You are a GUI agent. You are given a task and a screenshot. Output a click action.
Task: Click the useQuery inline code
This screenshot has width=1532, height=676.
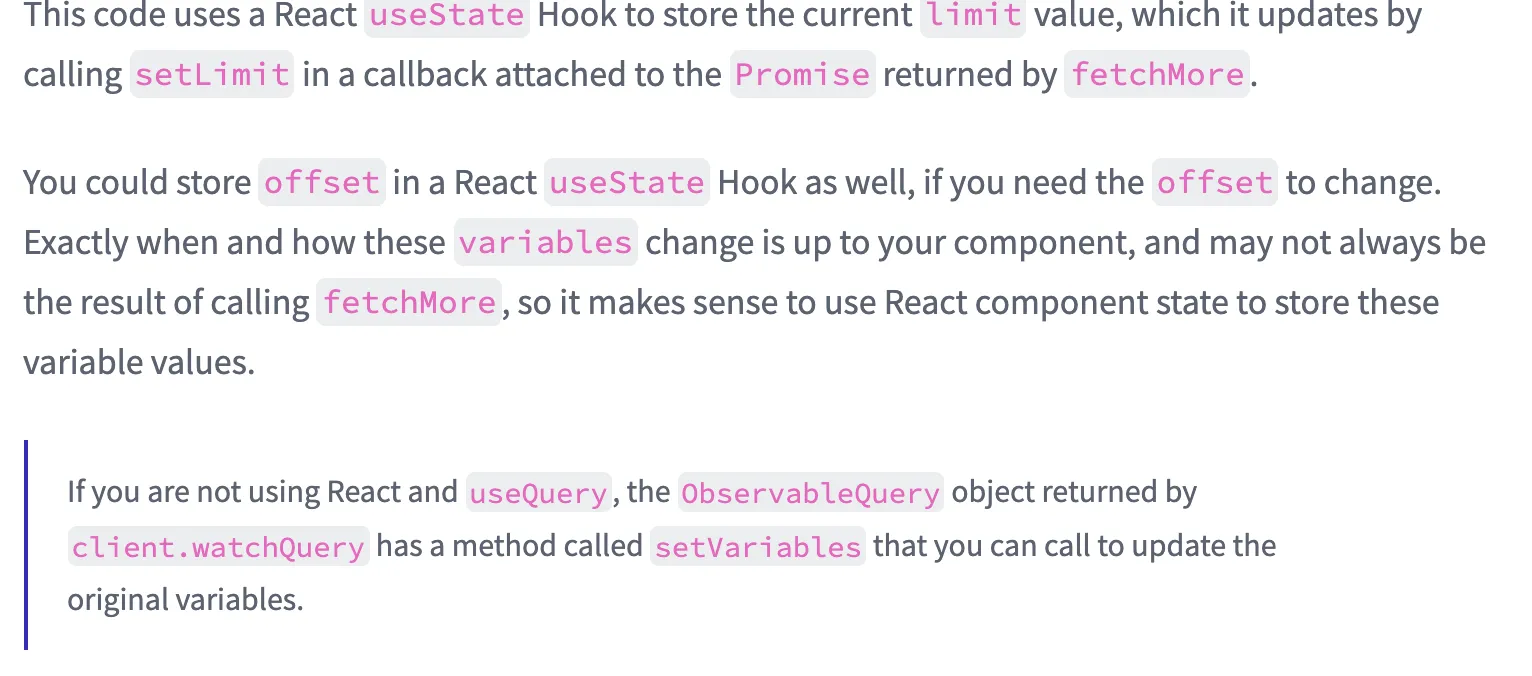(538, 493)
